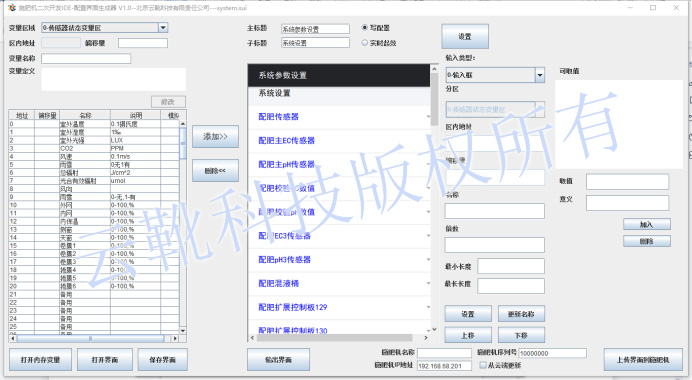Click the 保存界面 button
Viewport: 692px width, 380px height.
[x=162, y=360]
